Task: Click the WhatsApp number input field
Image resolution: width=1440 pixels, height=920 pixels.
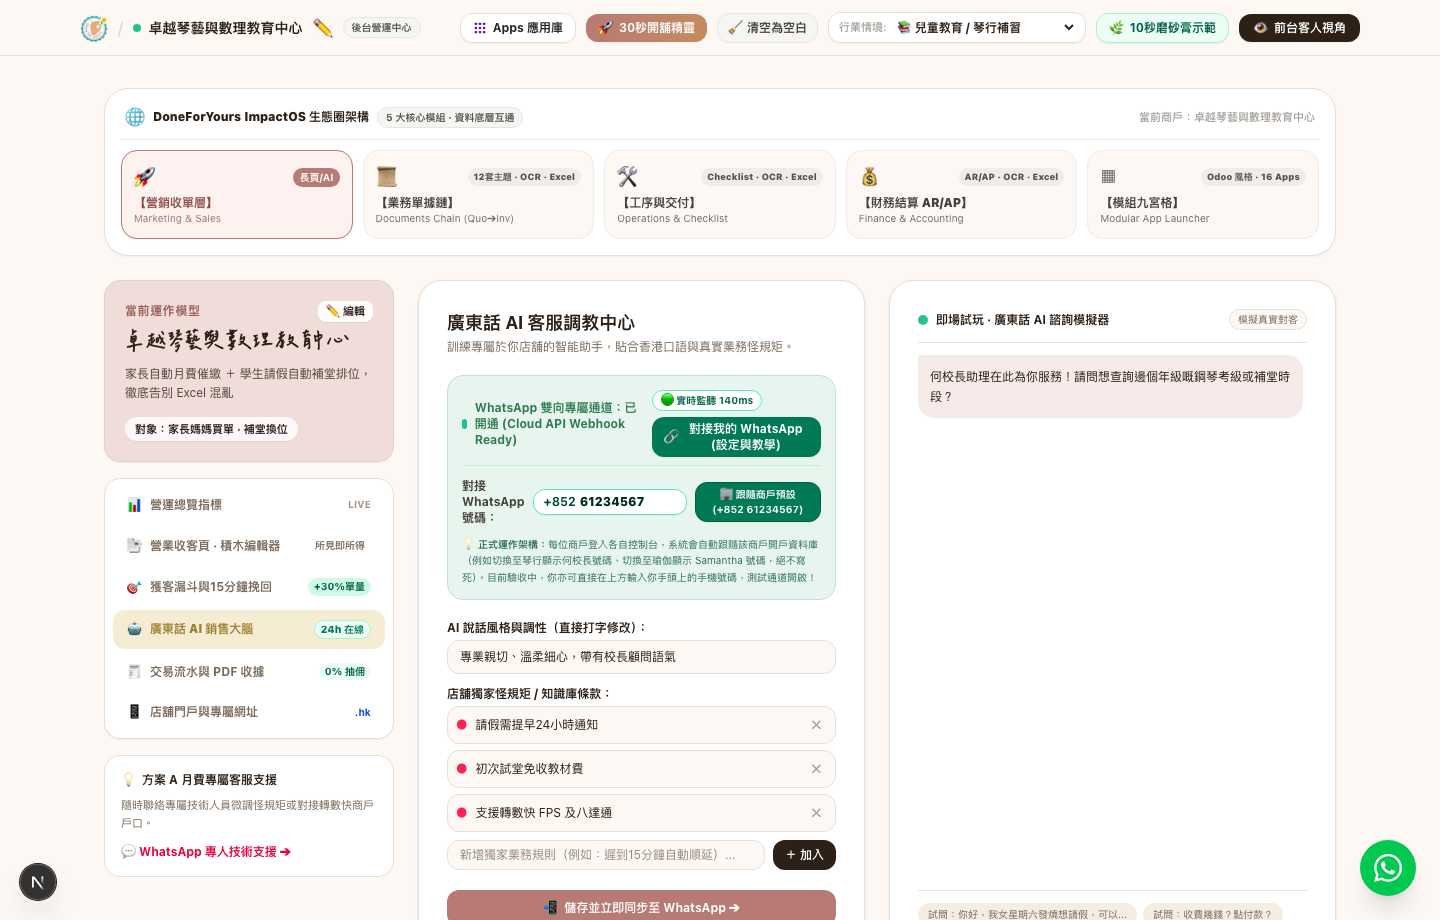Action: (x=610, y=502)
